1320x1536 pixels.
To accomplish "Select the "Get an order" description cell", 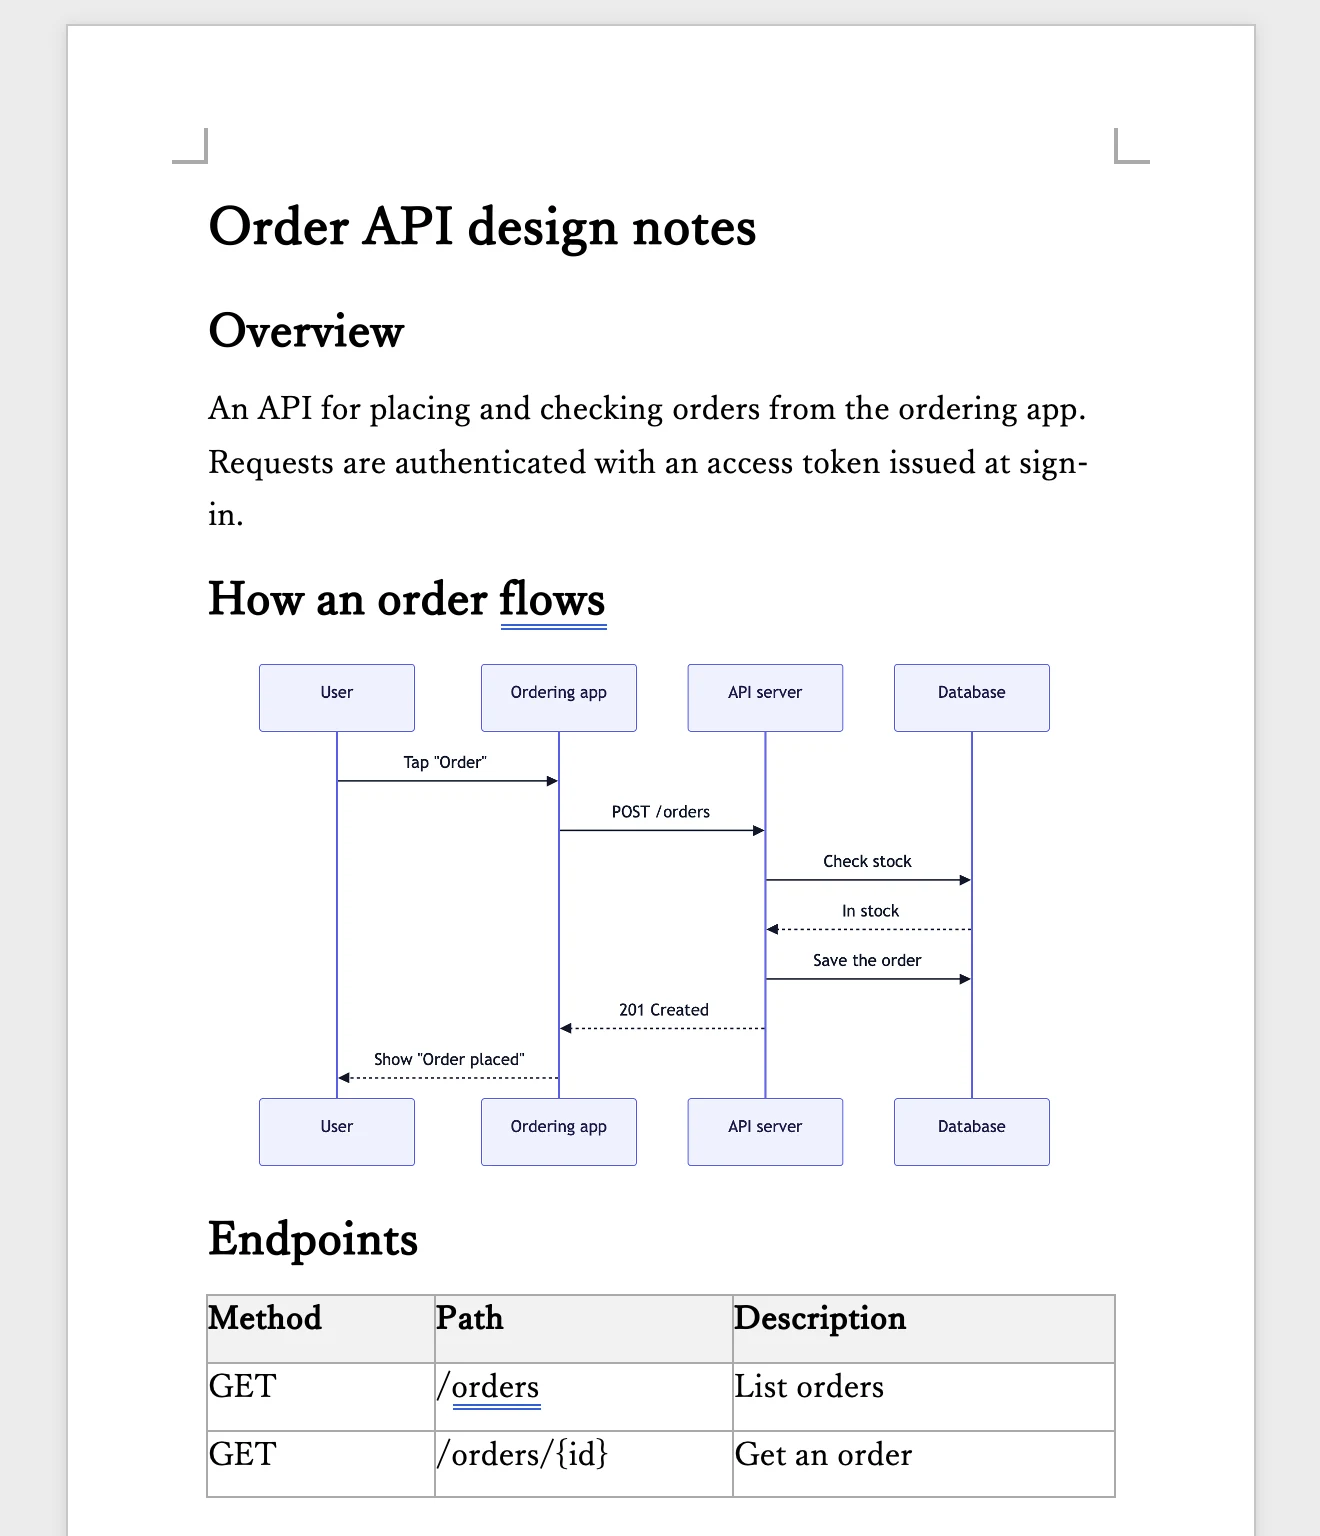I will coord(924,1464).
